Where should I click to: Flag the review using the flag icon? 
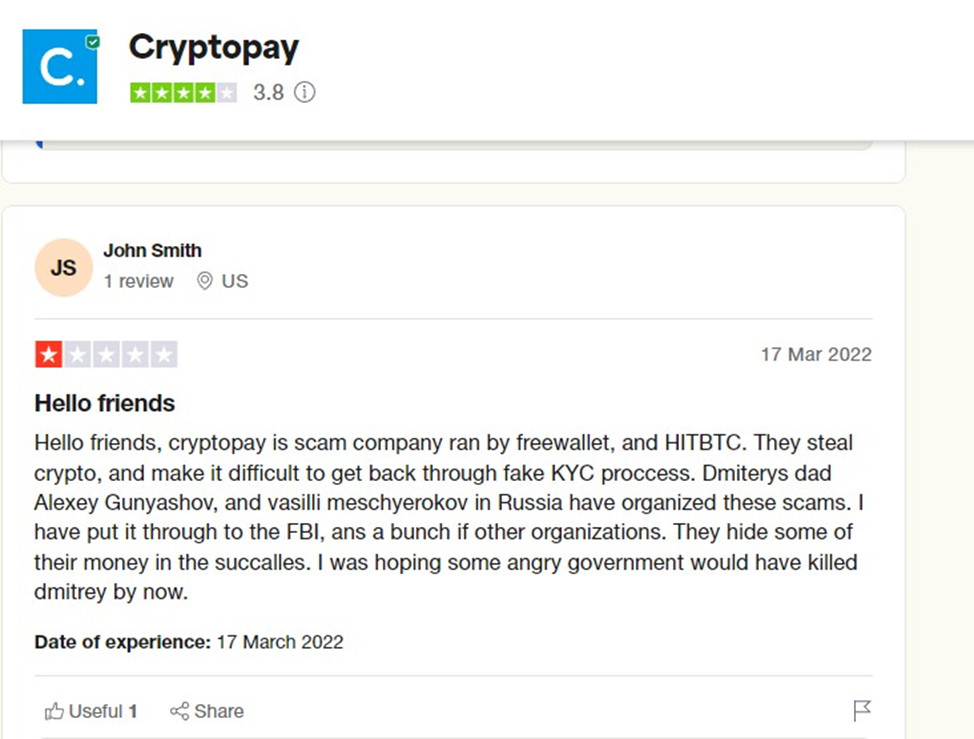(x=862, y=710)
